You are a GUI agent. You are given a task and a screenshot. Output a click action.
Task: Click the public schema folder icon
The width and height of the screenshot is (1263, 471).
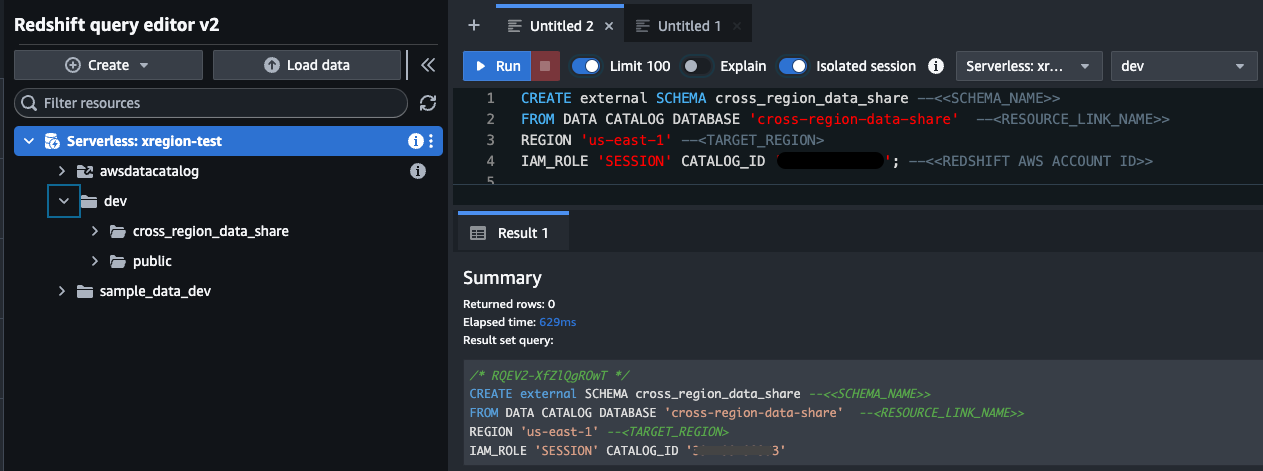[x=117, y=261]
